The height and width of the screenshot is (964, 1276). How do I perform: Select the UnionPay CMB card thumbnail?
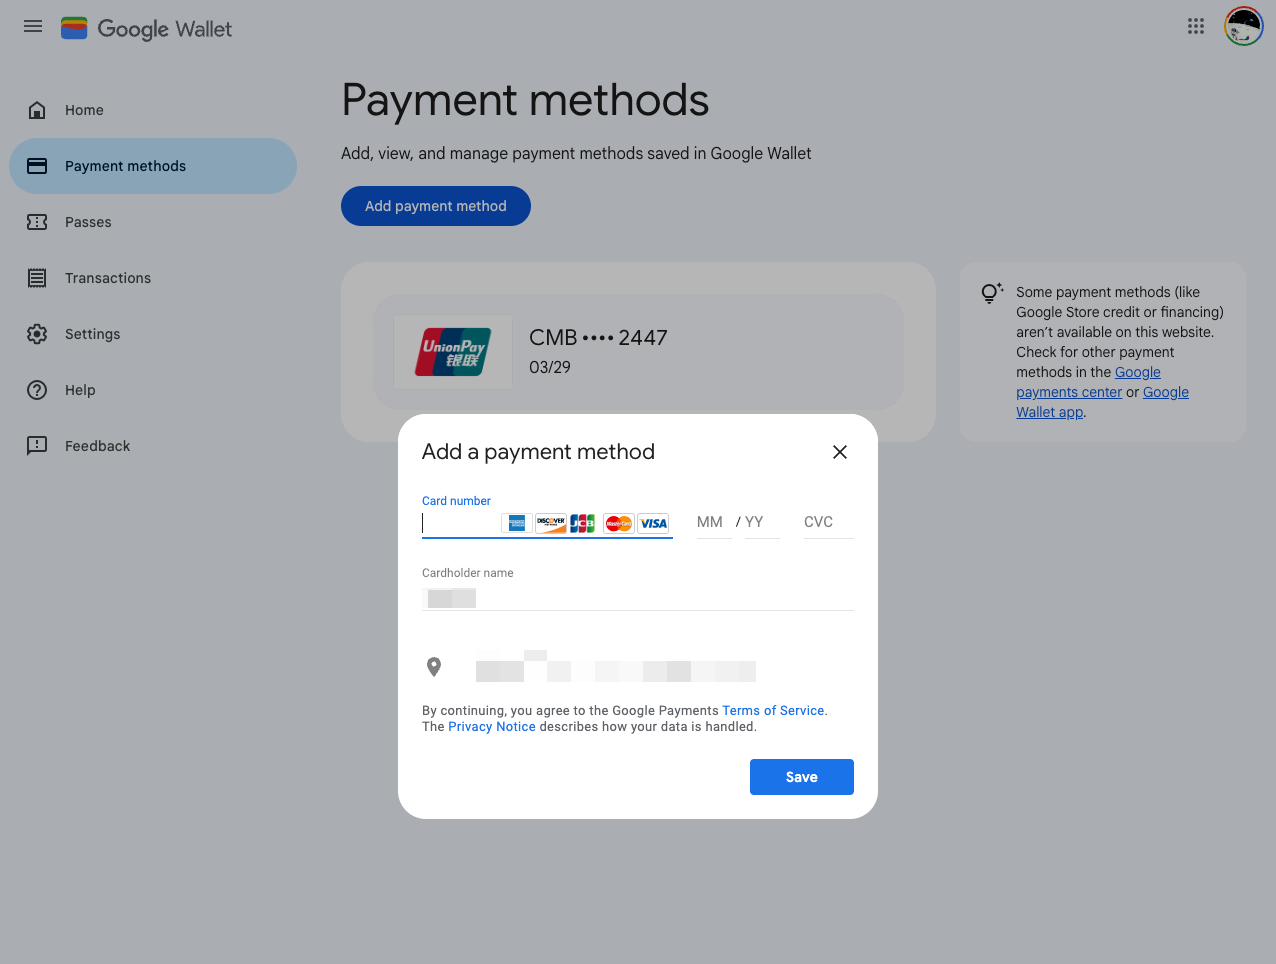(453, 352)
